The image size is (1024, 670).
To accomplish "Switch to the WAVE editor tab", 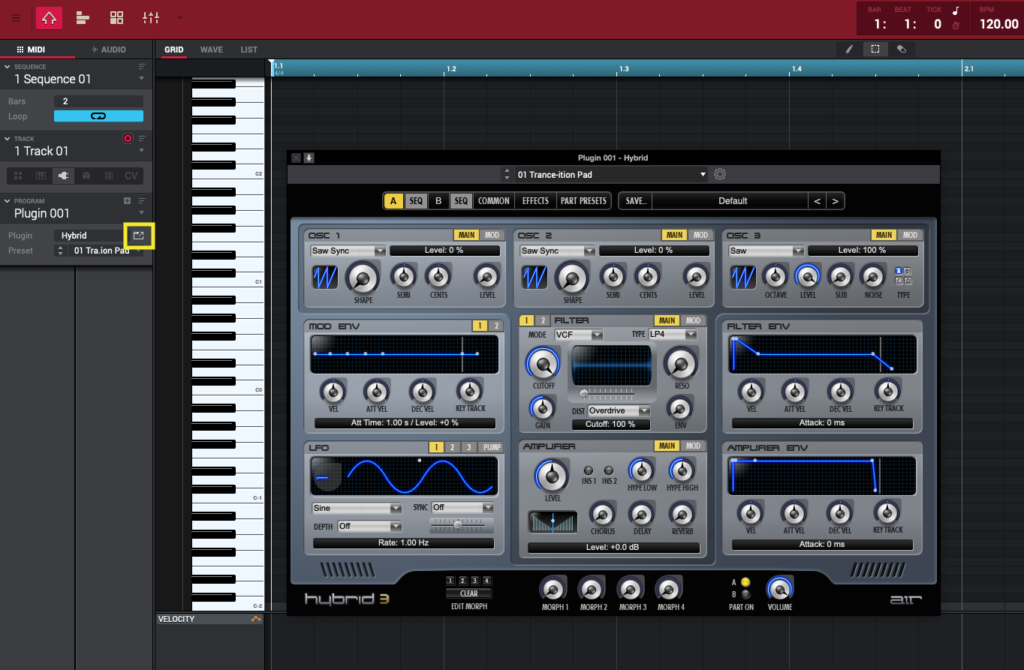I will click(212, 50).
